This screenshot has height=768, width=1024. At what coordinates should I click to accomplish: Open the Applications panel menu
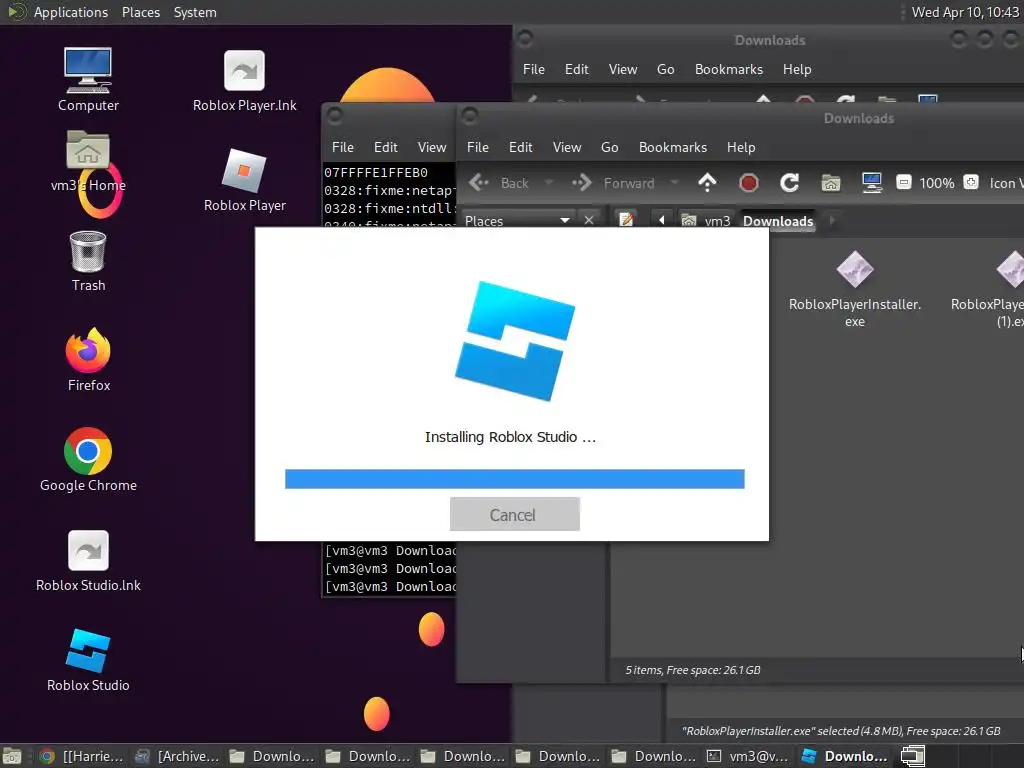click(x=71, y=12)
